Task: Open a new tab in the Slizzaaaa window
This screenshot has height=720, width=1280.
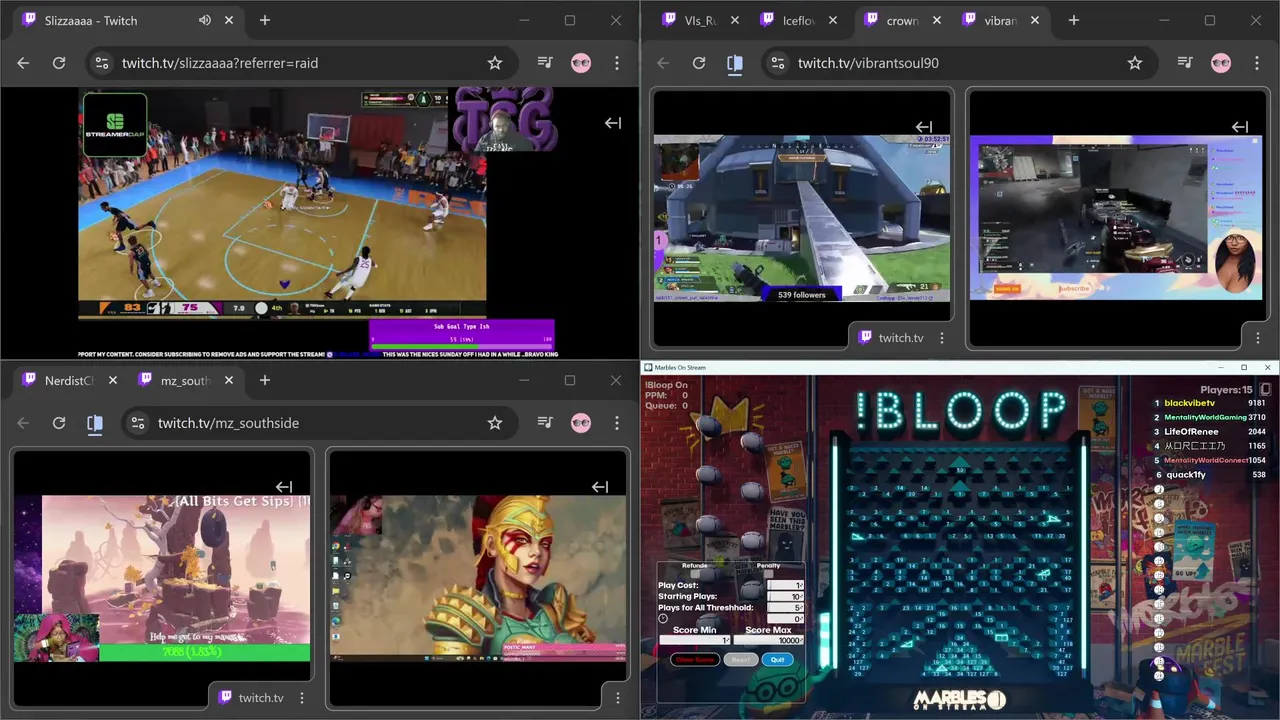Action: (x=265, y=20)
